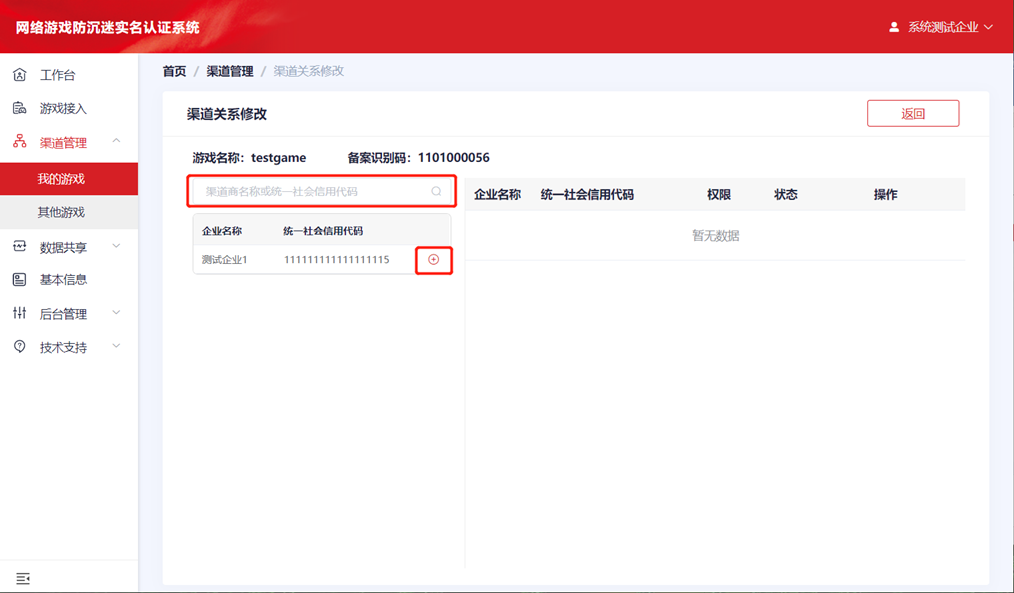Image resolution: width=1014 pixels, height=593 pixels.
Task: Click the 状态 column header
Action: pyautogui.click(x=786, y=195)
